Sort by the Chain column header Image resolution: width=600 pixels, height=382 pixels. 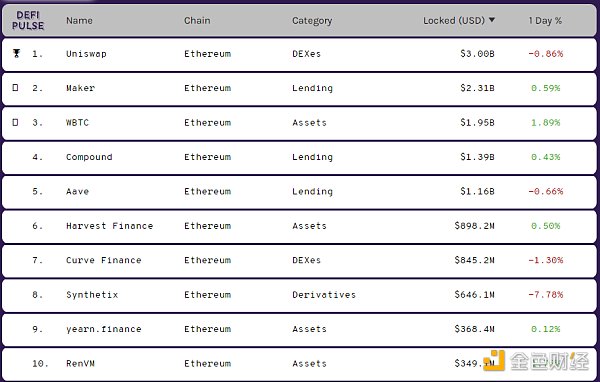click(197, 20)
